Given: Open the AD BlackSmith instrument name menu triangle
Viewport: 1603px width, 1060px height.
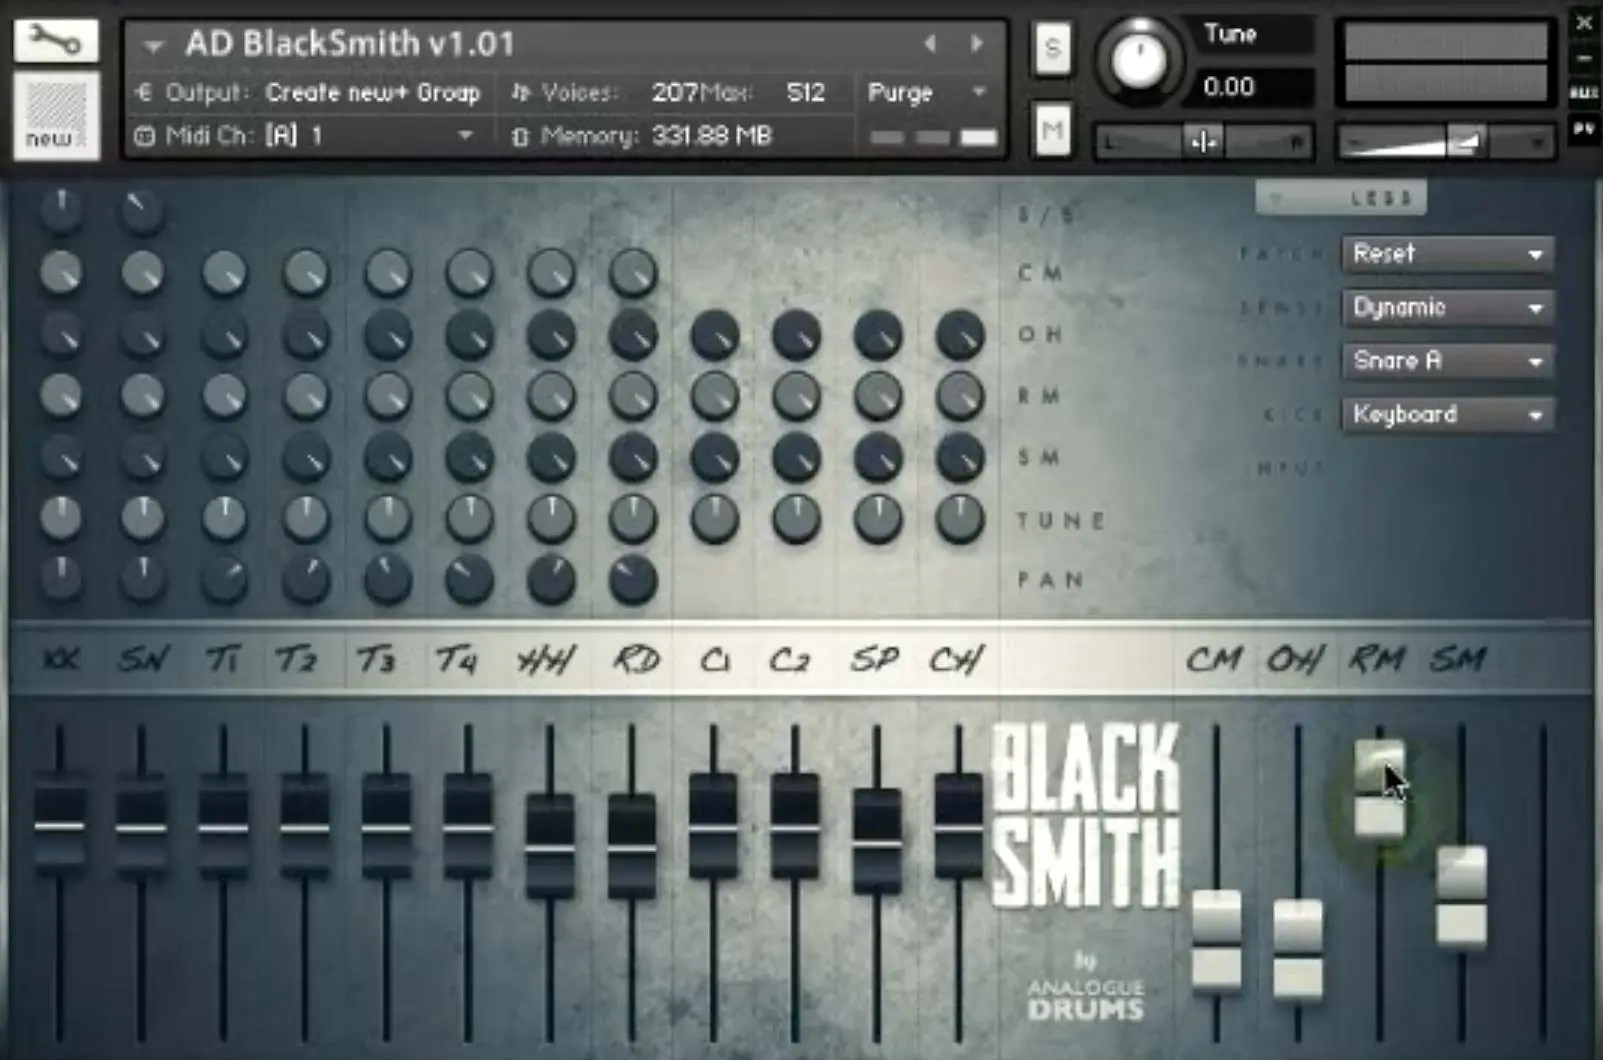Looking at the screenshot, I should (153, 46).
